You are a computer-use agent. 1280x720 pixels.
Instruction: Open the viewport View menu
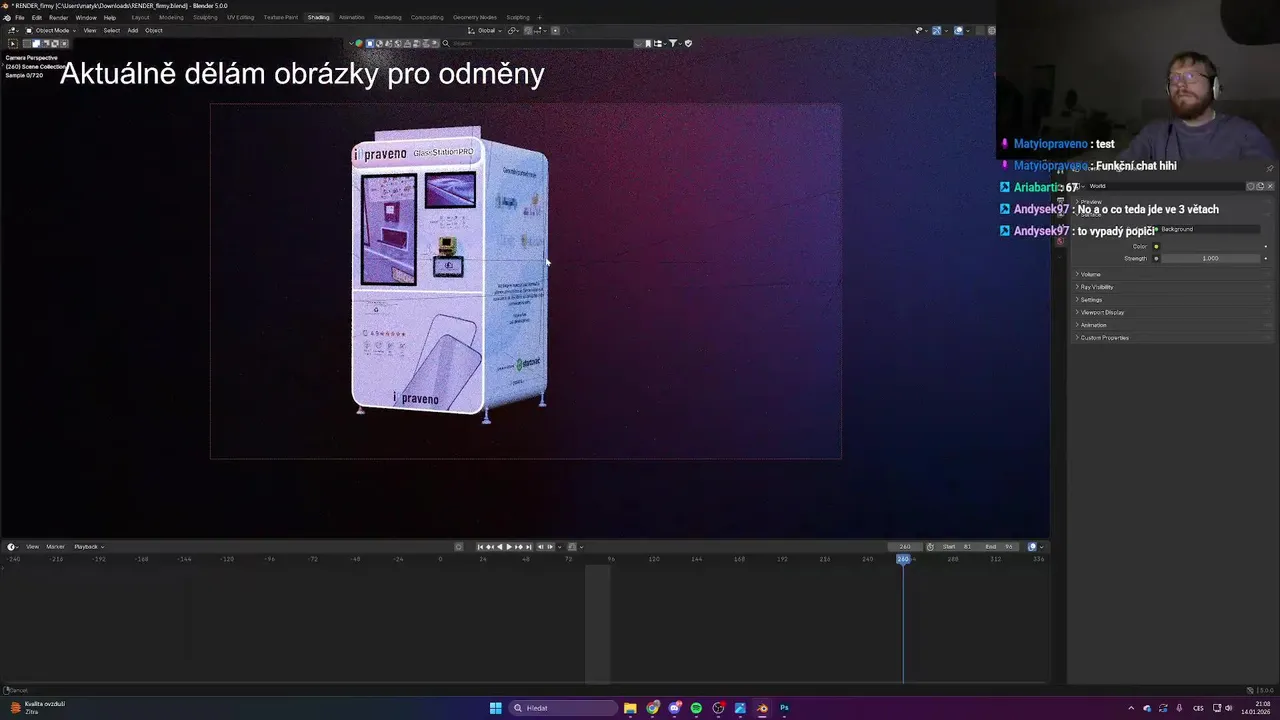tap(90, 30)
